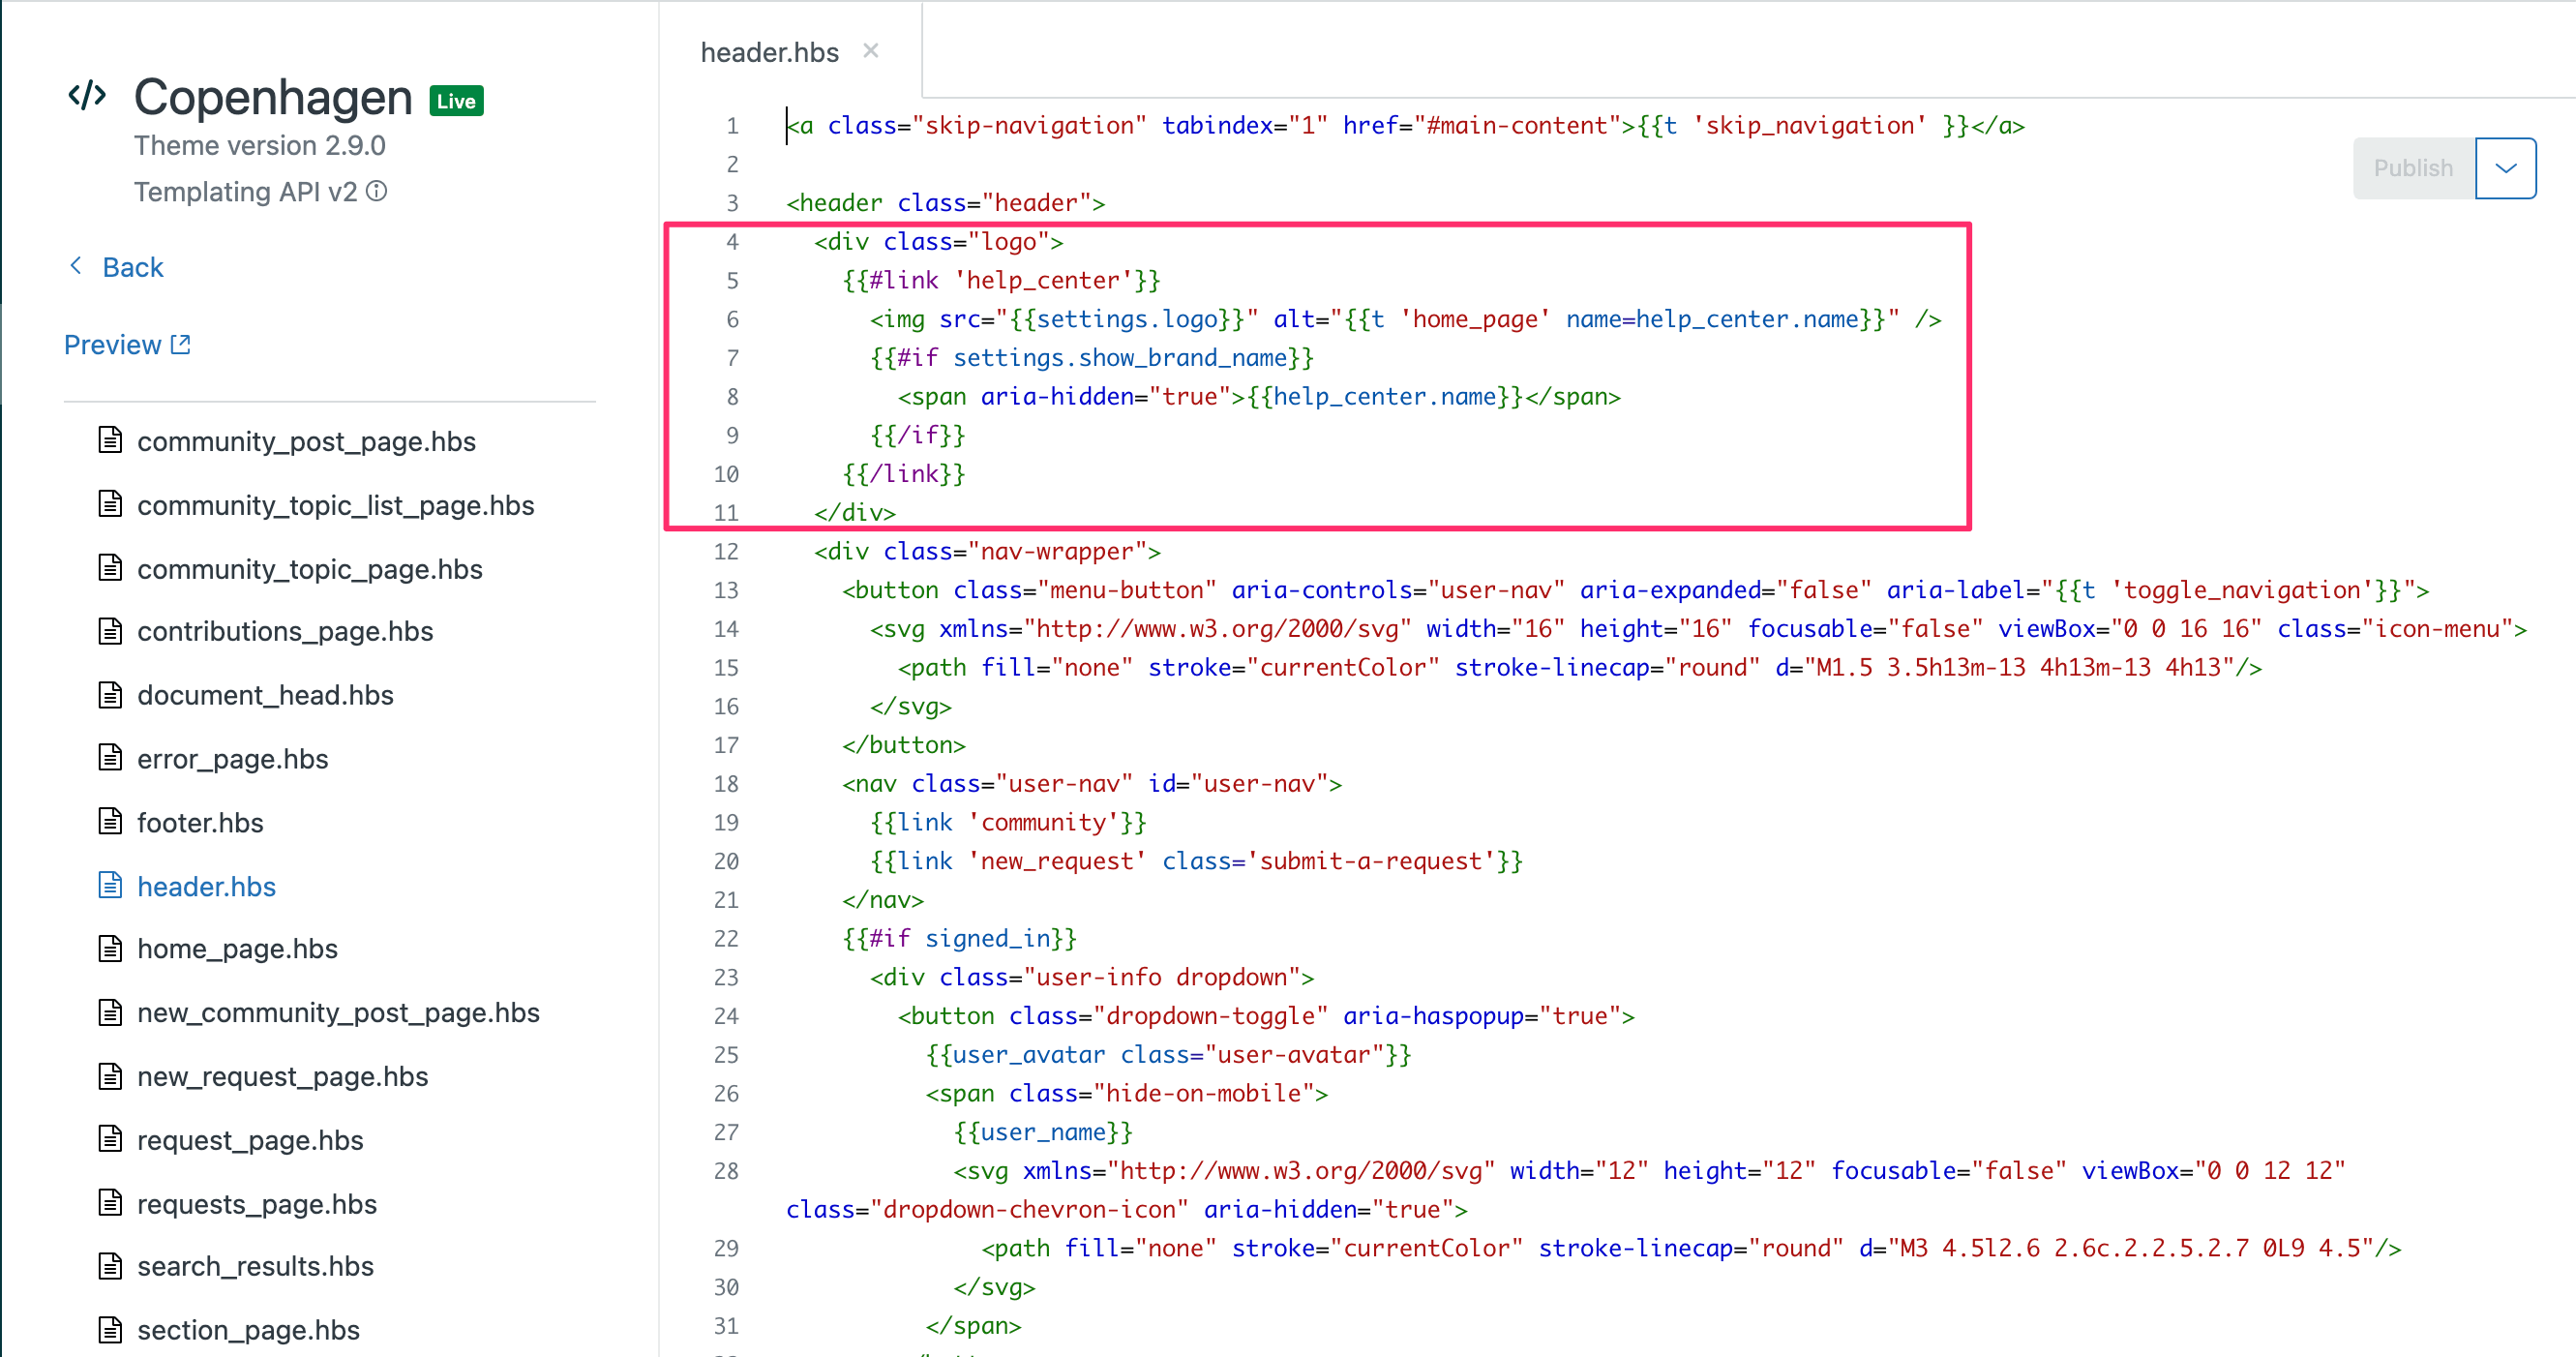Click the {{user_name}} code line
The image size is (2576, 1357).
[1043, 1133]
